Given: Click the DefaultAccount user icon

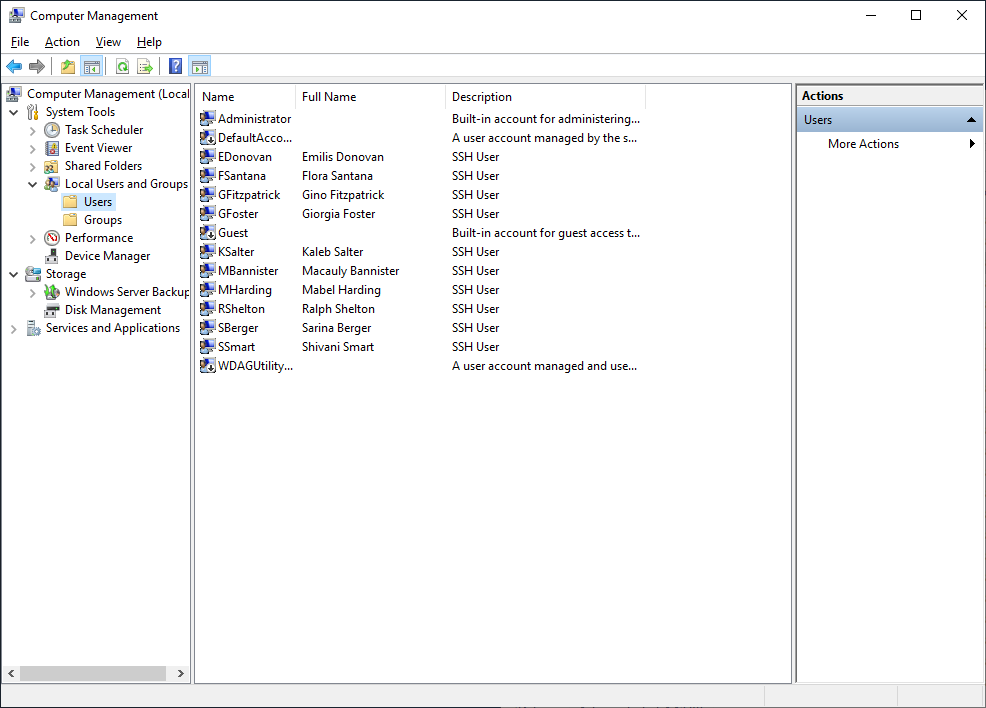Looking at the screenshot, I should coord(208,138).
